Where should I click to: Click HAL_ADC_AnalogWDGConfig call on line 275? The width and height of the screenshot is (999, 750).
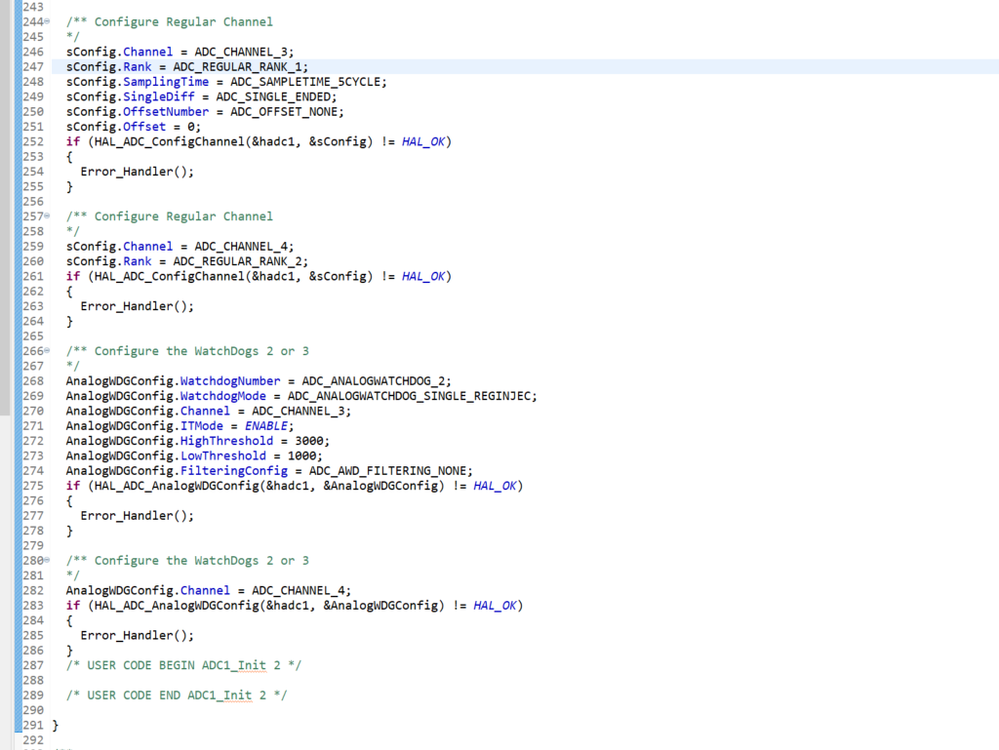pos(176,486)
